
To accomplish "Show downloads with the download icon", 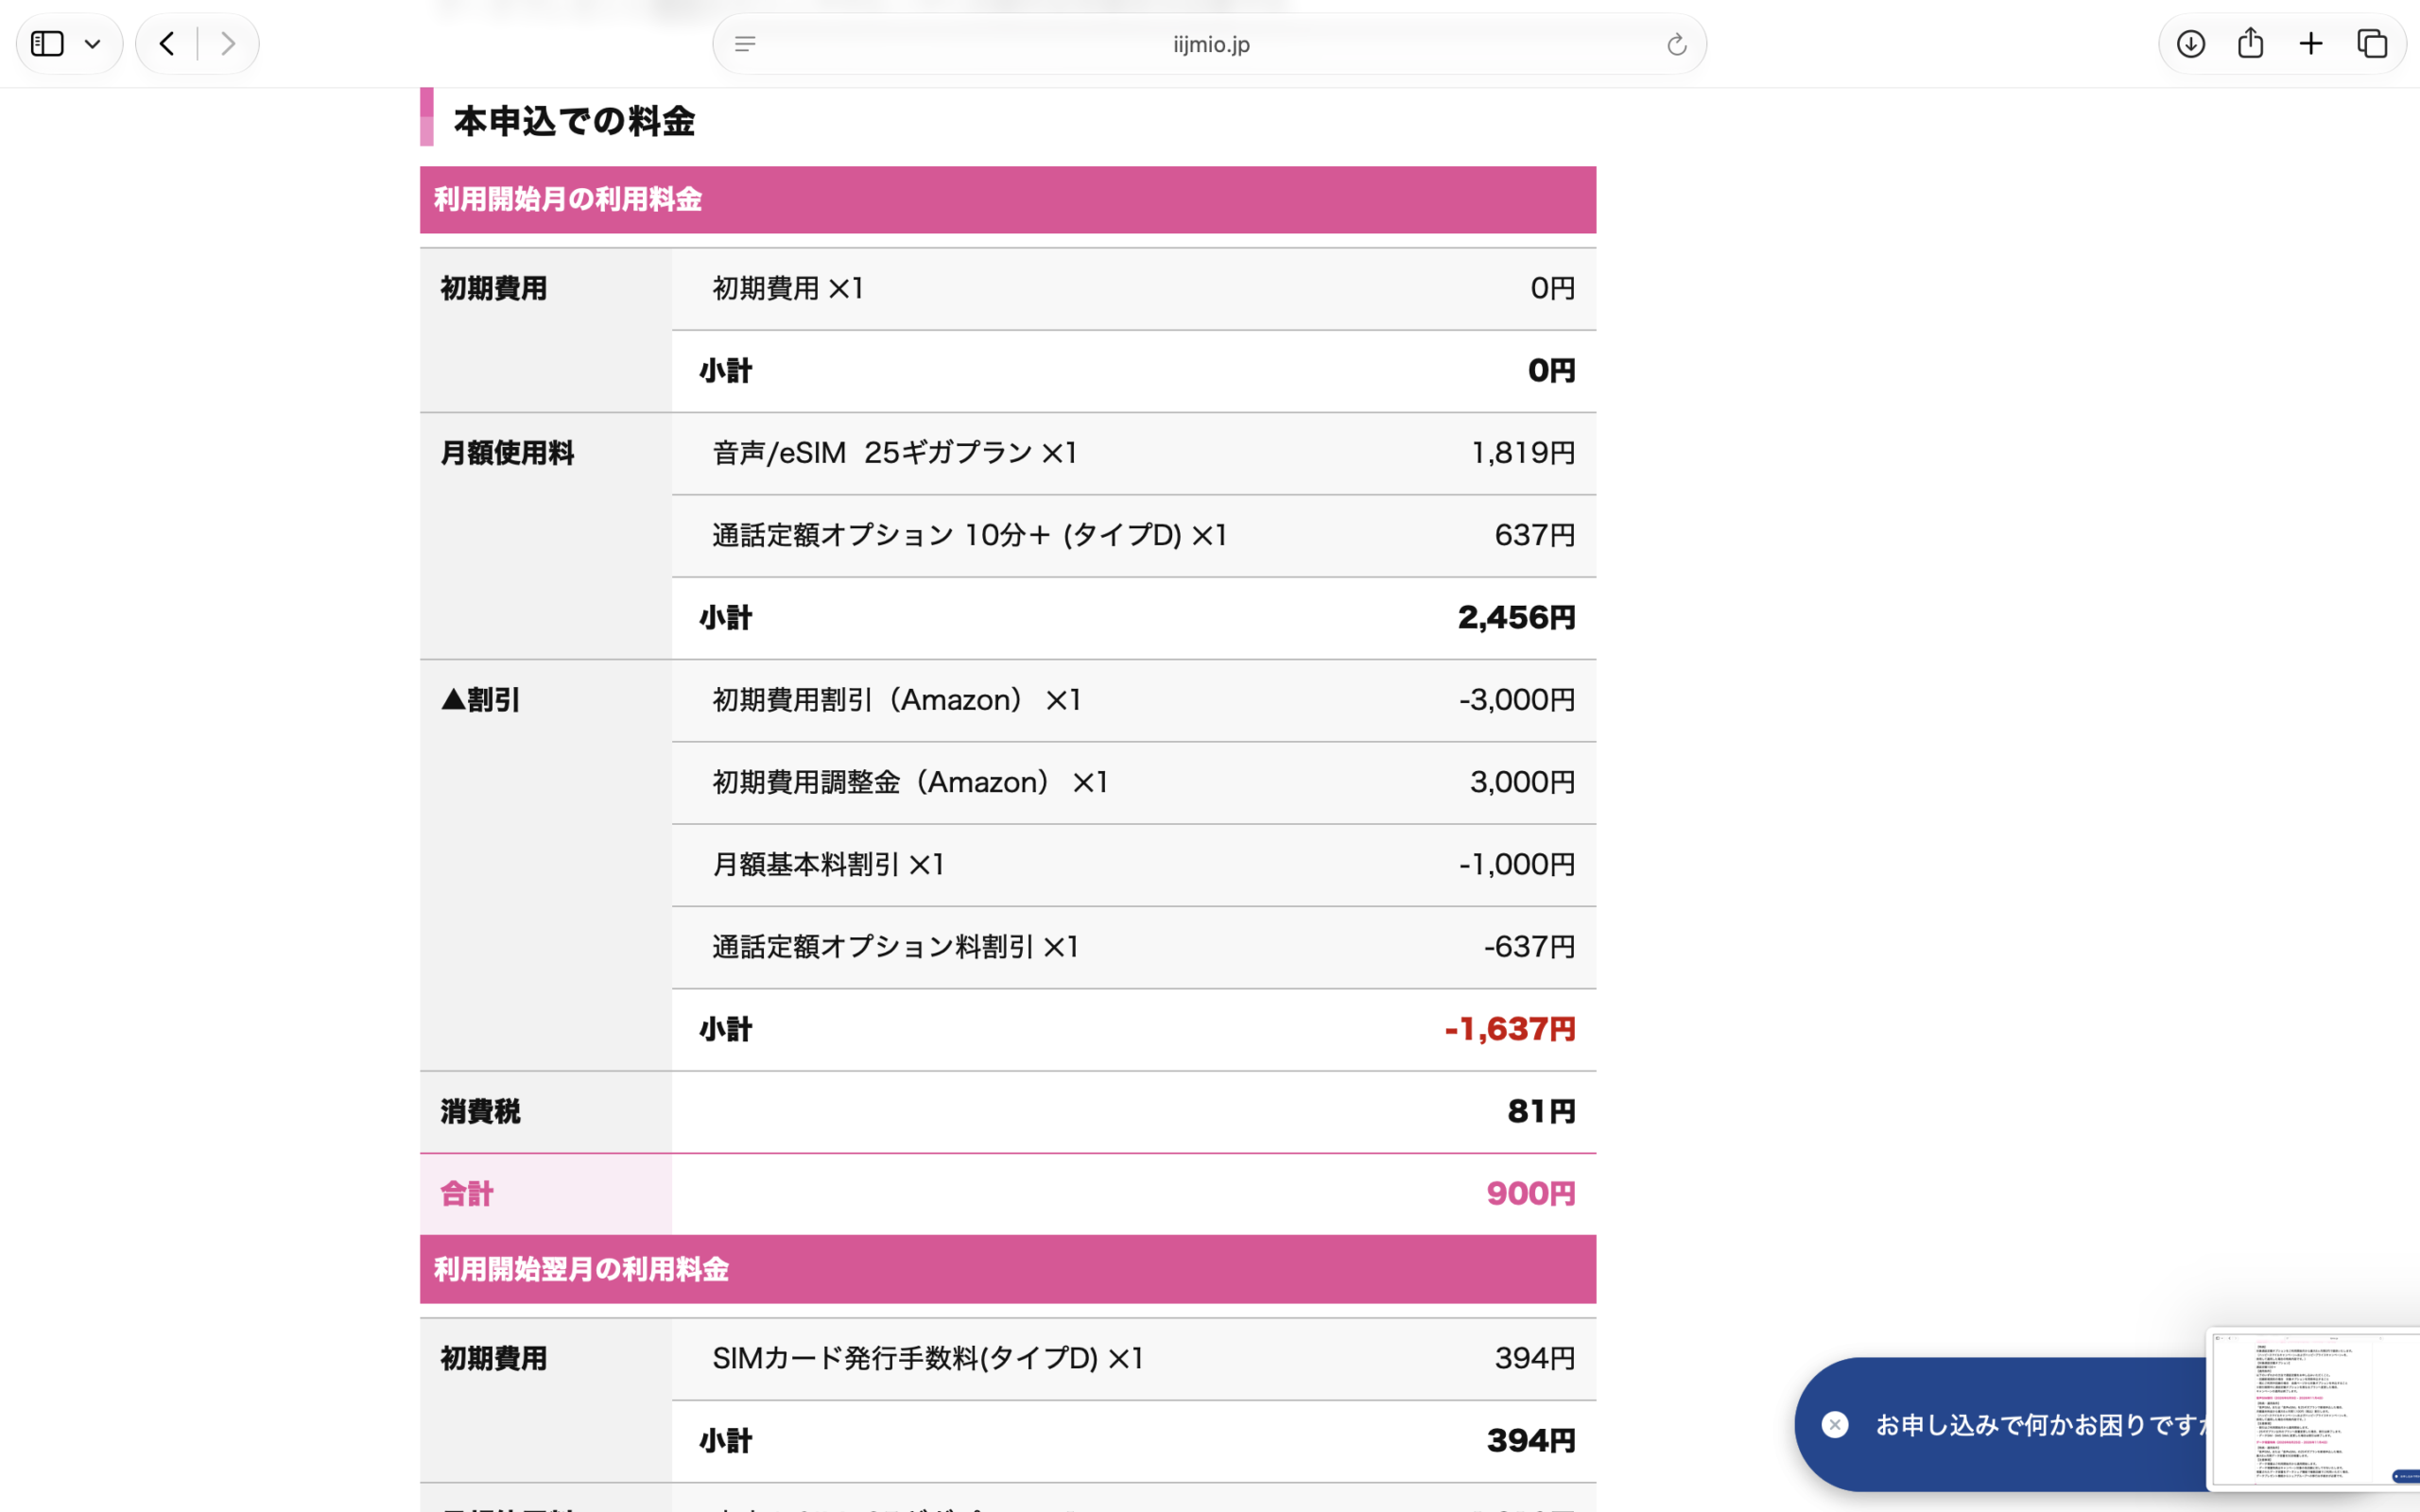I will pos(2191,44).
